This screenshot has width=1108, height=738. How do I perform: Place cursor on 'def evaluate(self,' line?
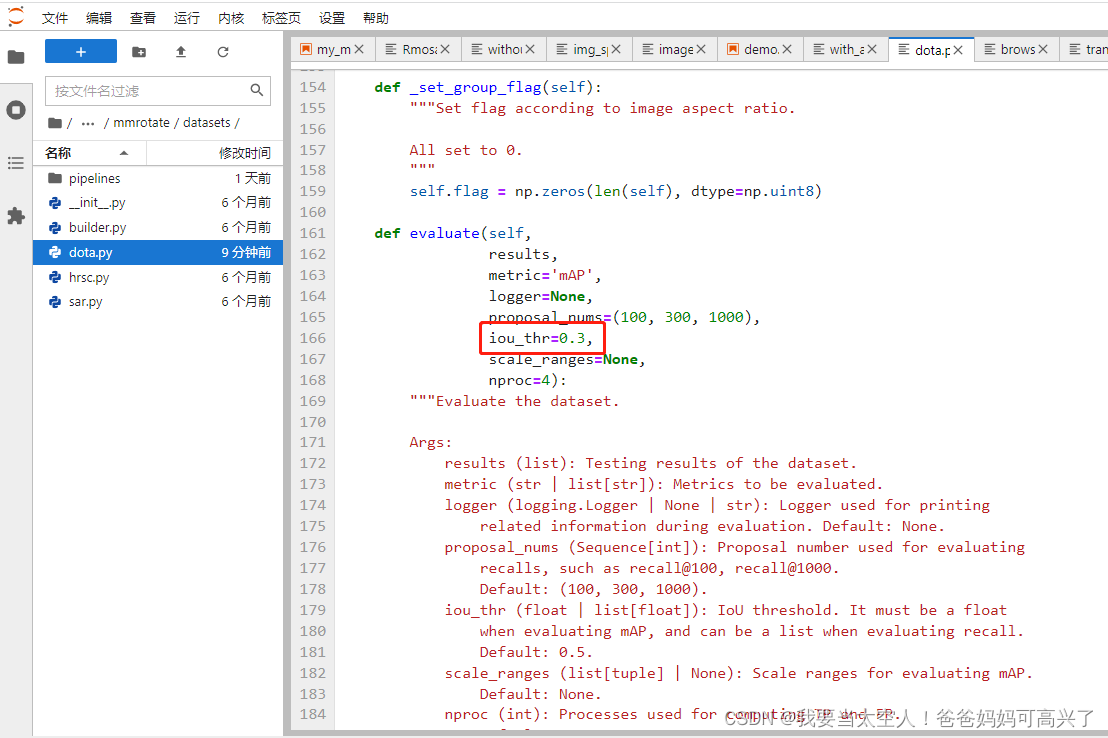(452, 233)
